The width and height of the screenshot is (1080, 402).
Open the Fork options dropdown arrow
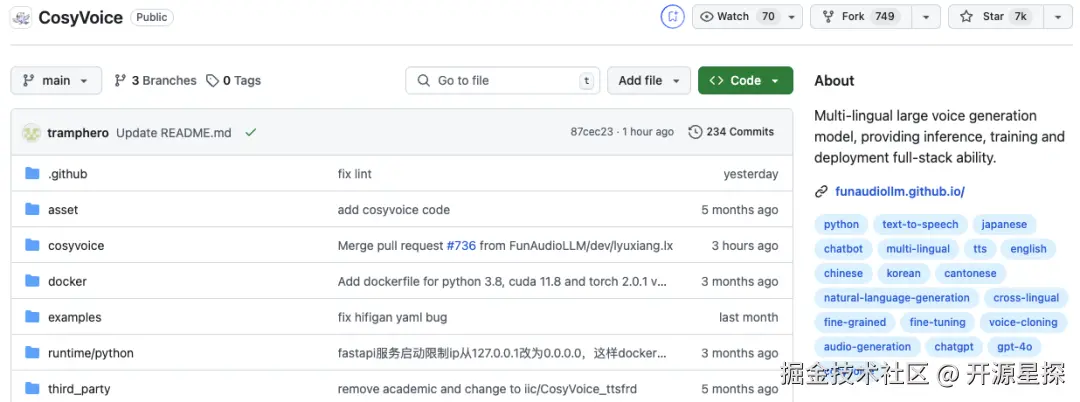click(926, 17)
